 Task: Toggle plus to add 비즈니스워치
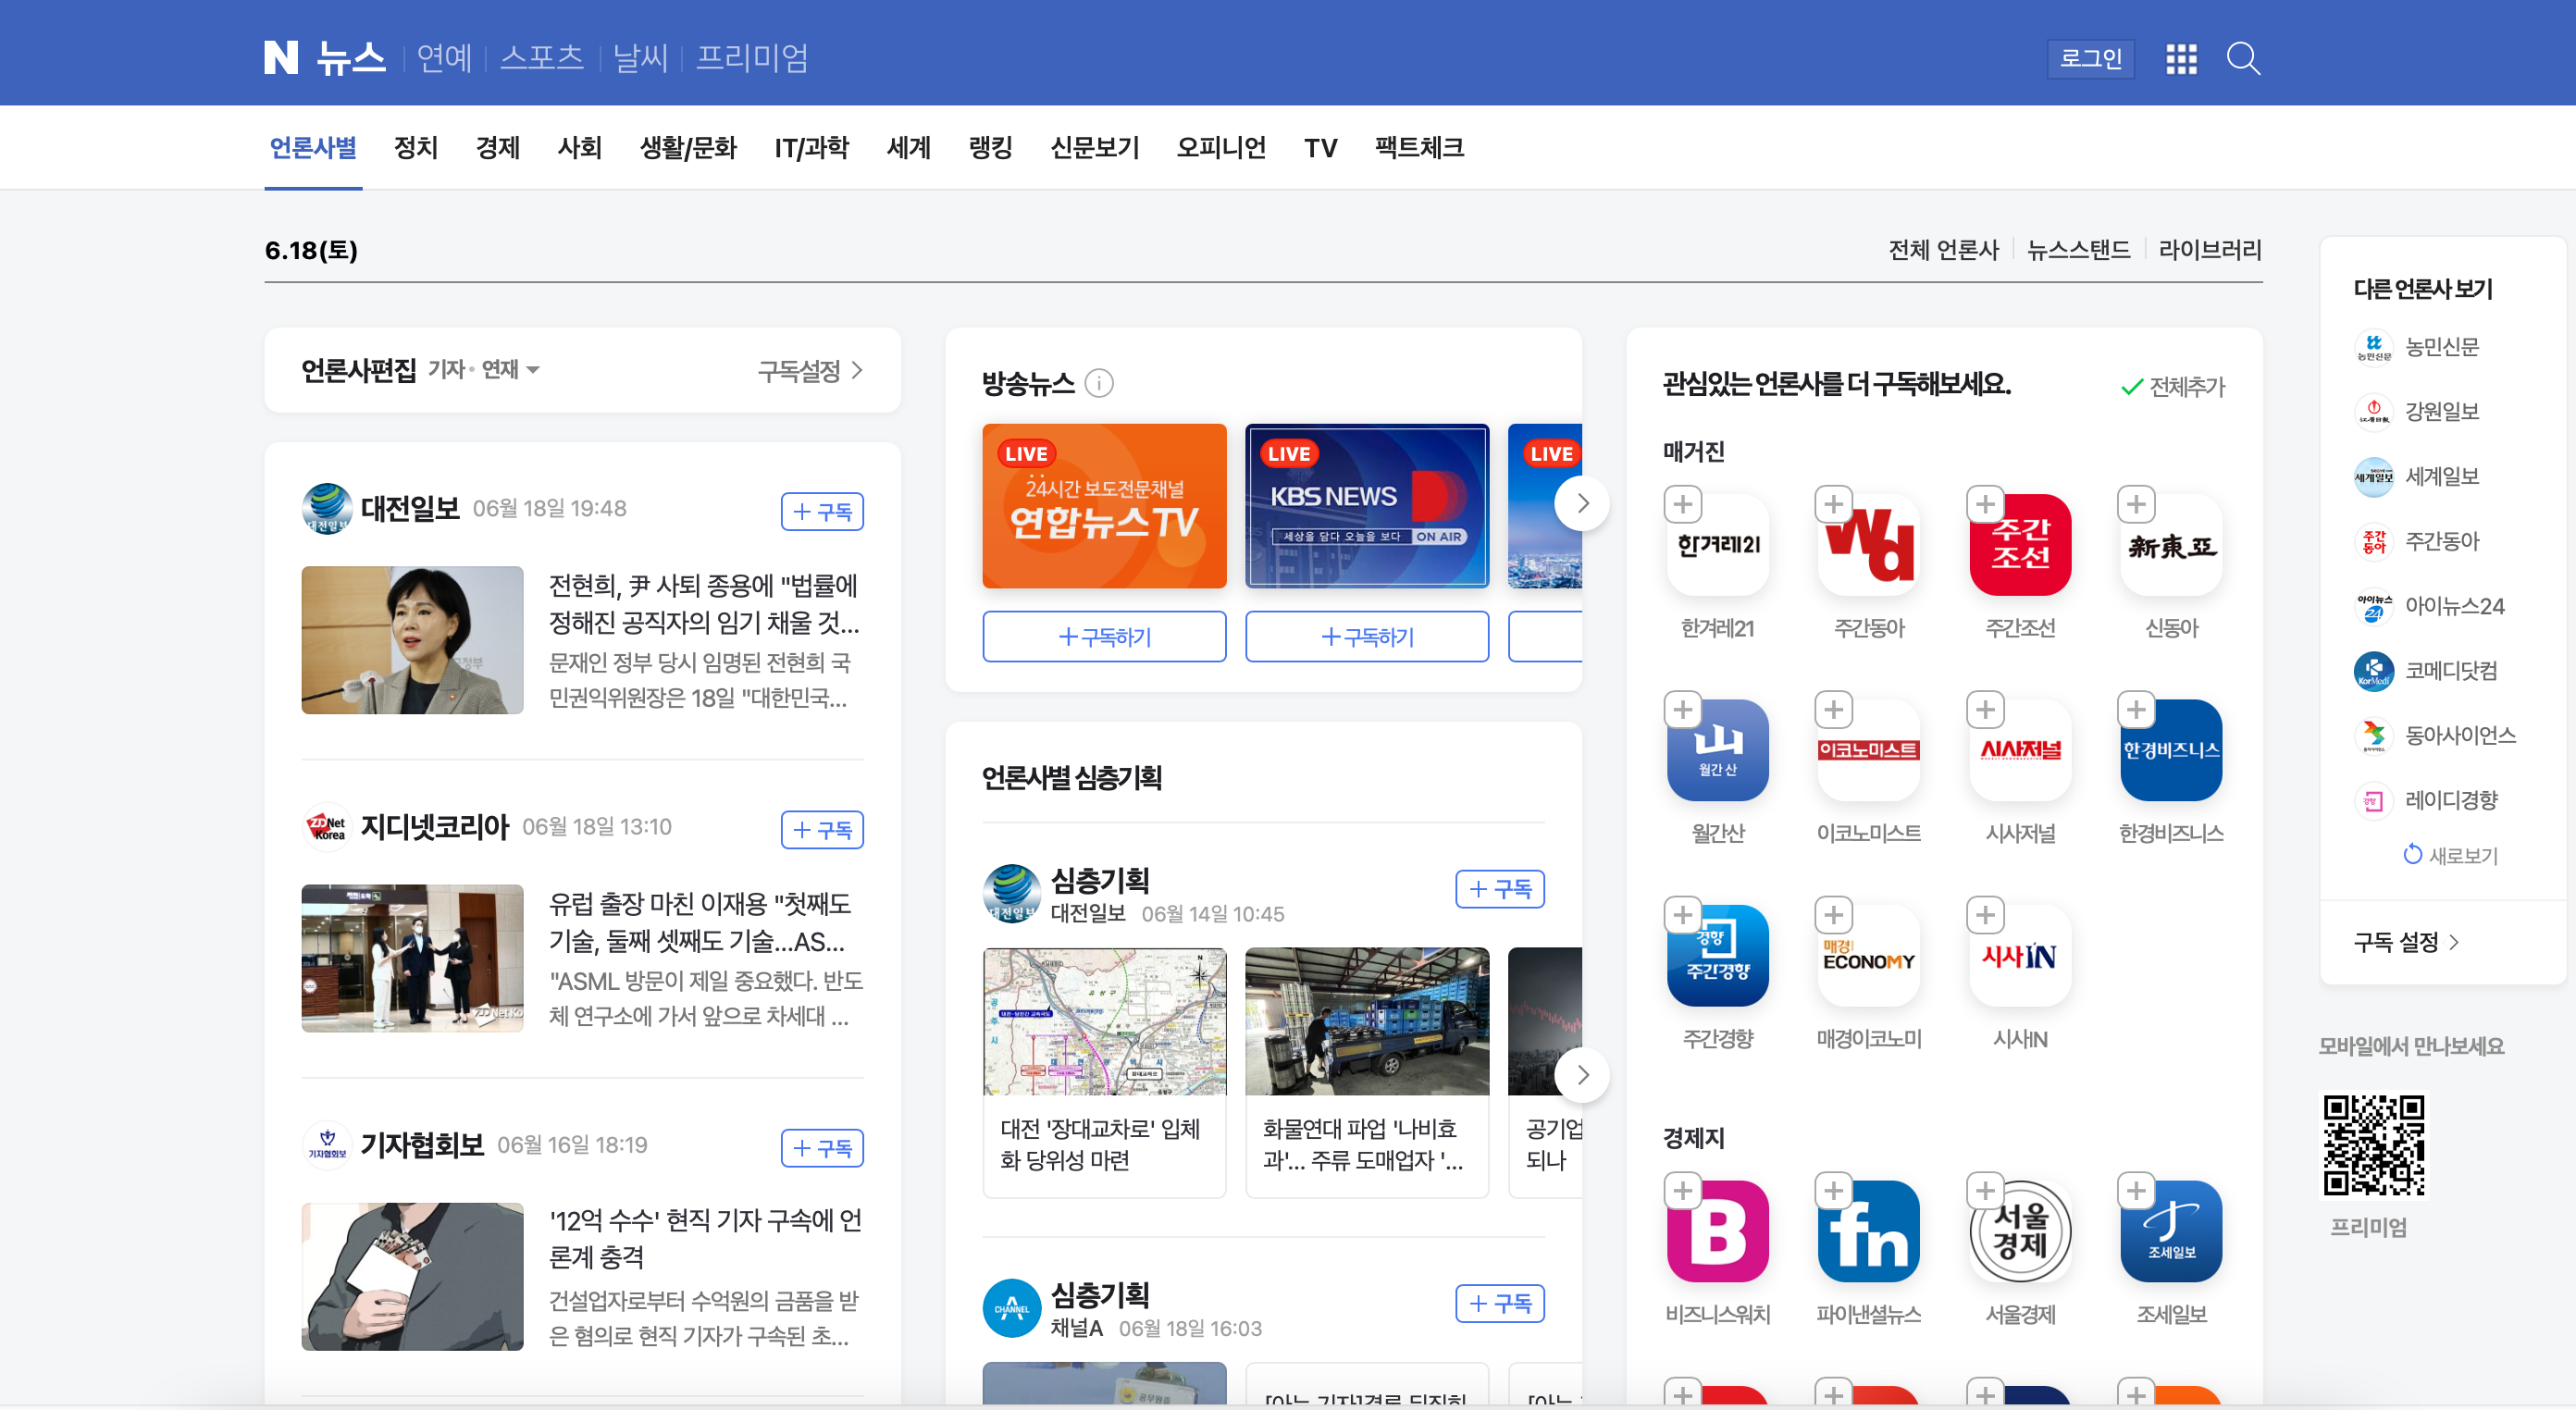[x=1683, y=1191]
